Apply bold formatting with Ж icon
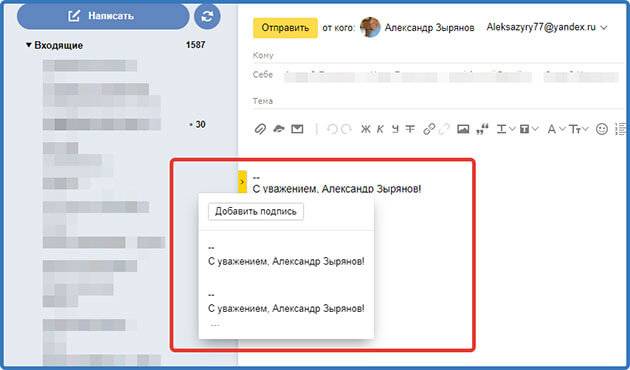Screen dimensions: 630x370 [x=365, y=129]
